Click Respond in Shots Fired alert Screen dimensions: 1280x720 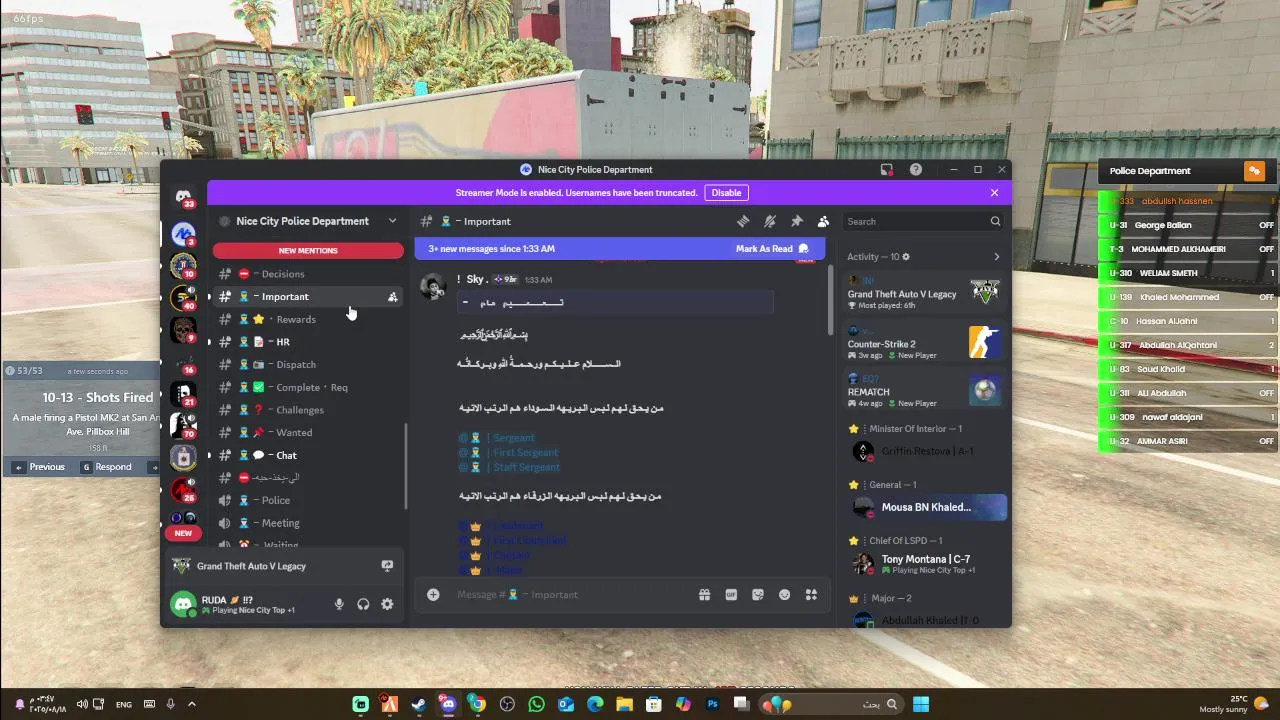(106, 467)
